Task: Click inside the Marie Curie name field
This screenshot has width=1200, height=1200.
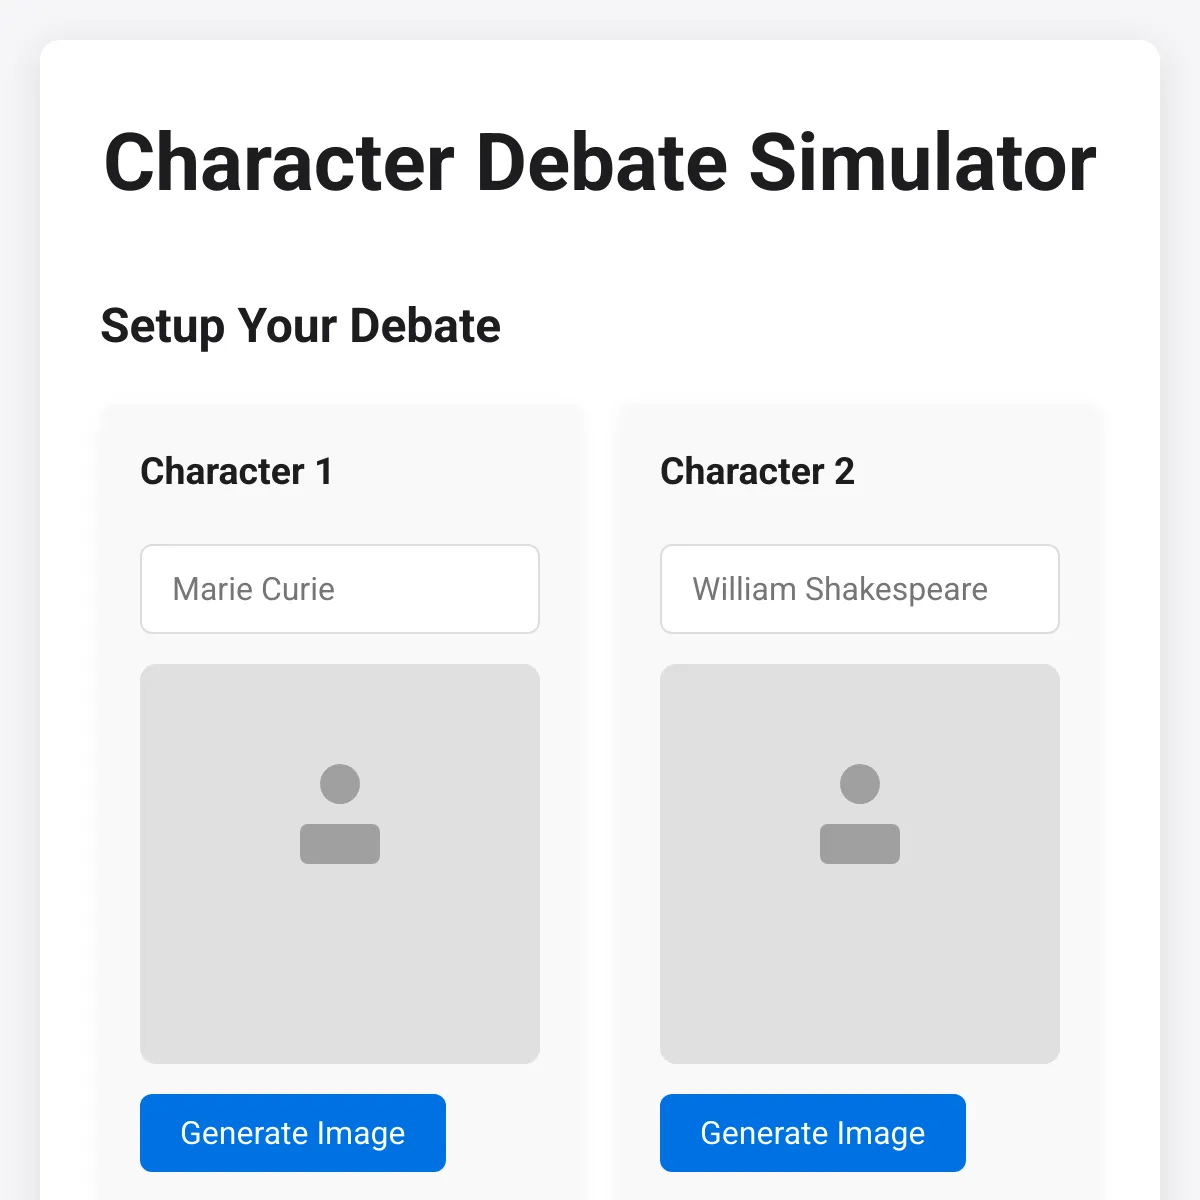Action: click(x=340, y=589)
